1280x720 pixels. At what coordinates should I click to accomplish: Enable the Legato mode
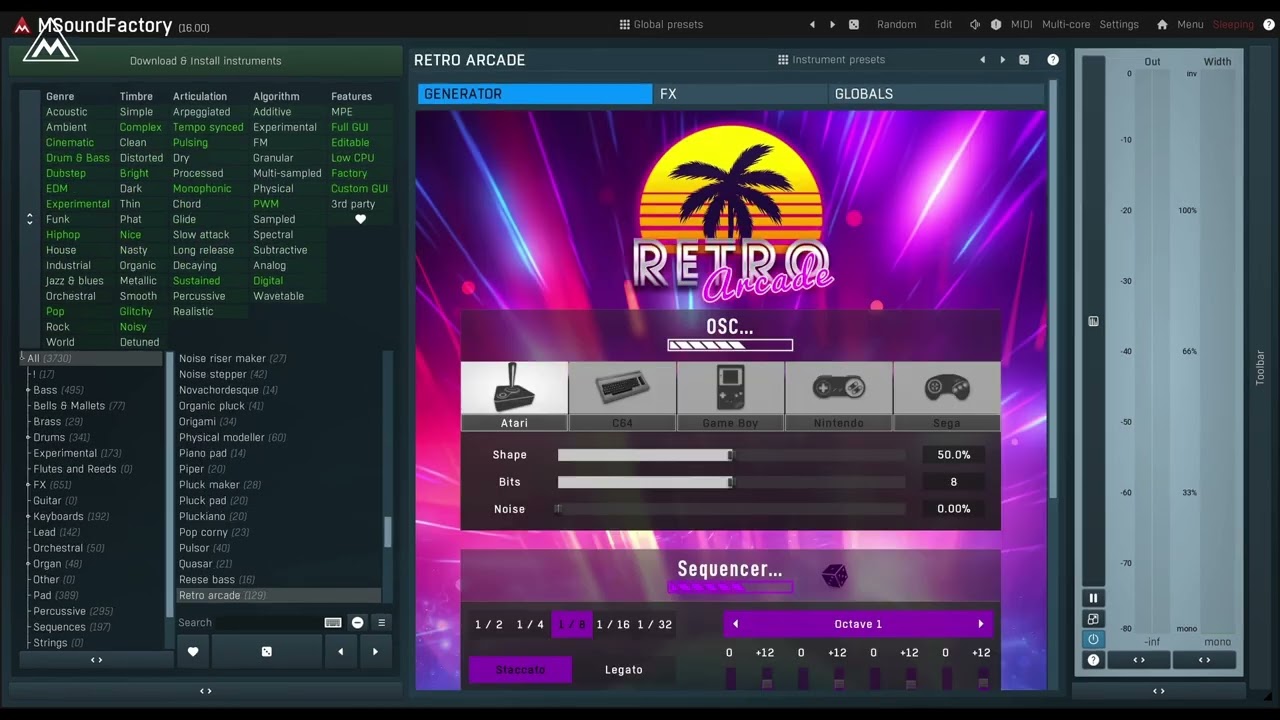(x=624, y=670)
